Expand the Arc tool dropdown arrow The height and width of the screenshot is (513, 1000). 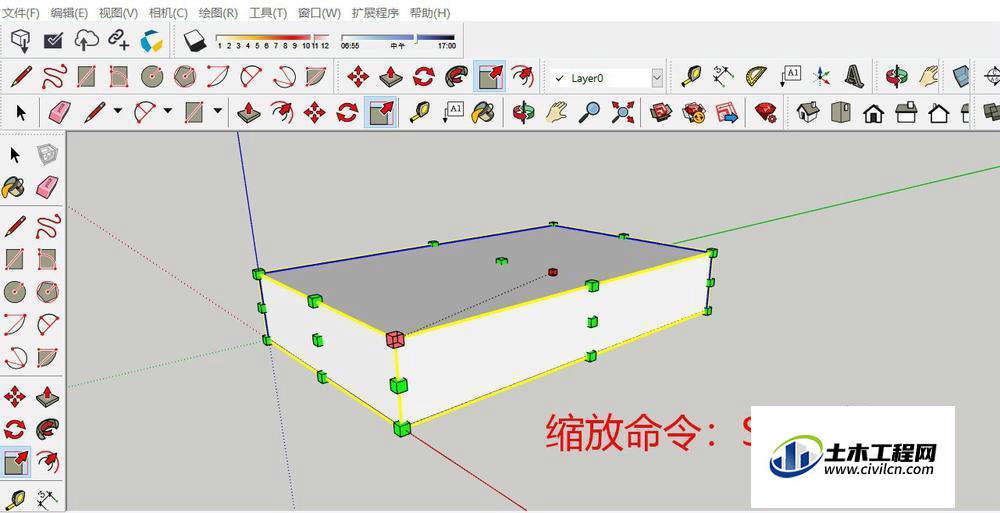tap(168, 111)
